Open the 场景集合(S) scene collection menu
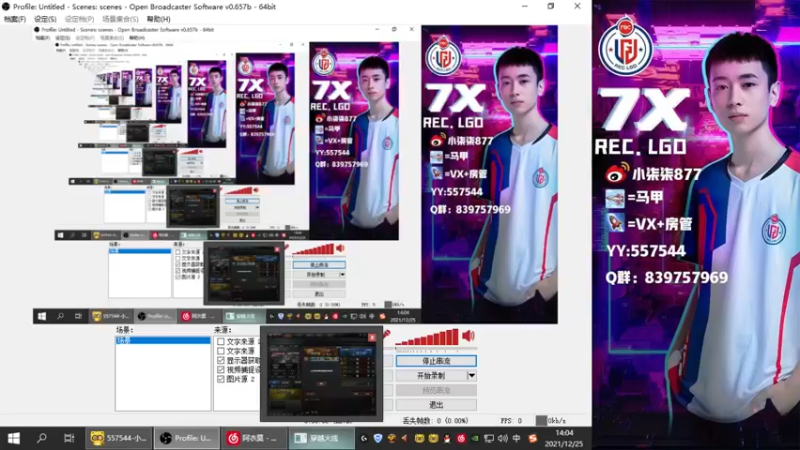This screenshot has width=800, height=450. tap(120, 19)
